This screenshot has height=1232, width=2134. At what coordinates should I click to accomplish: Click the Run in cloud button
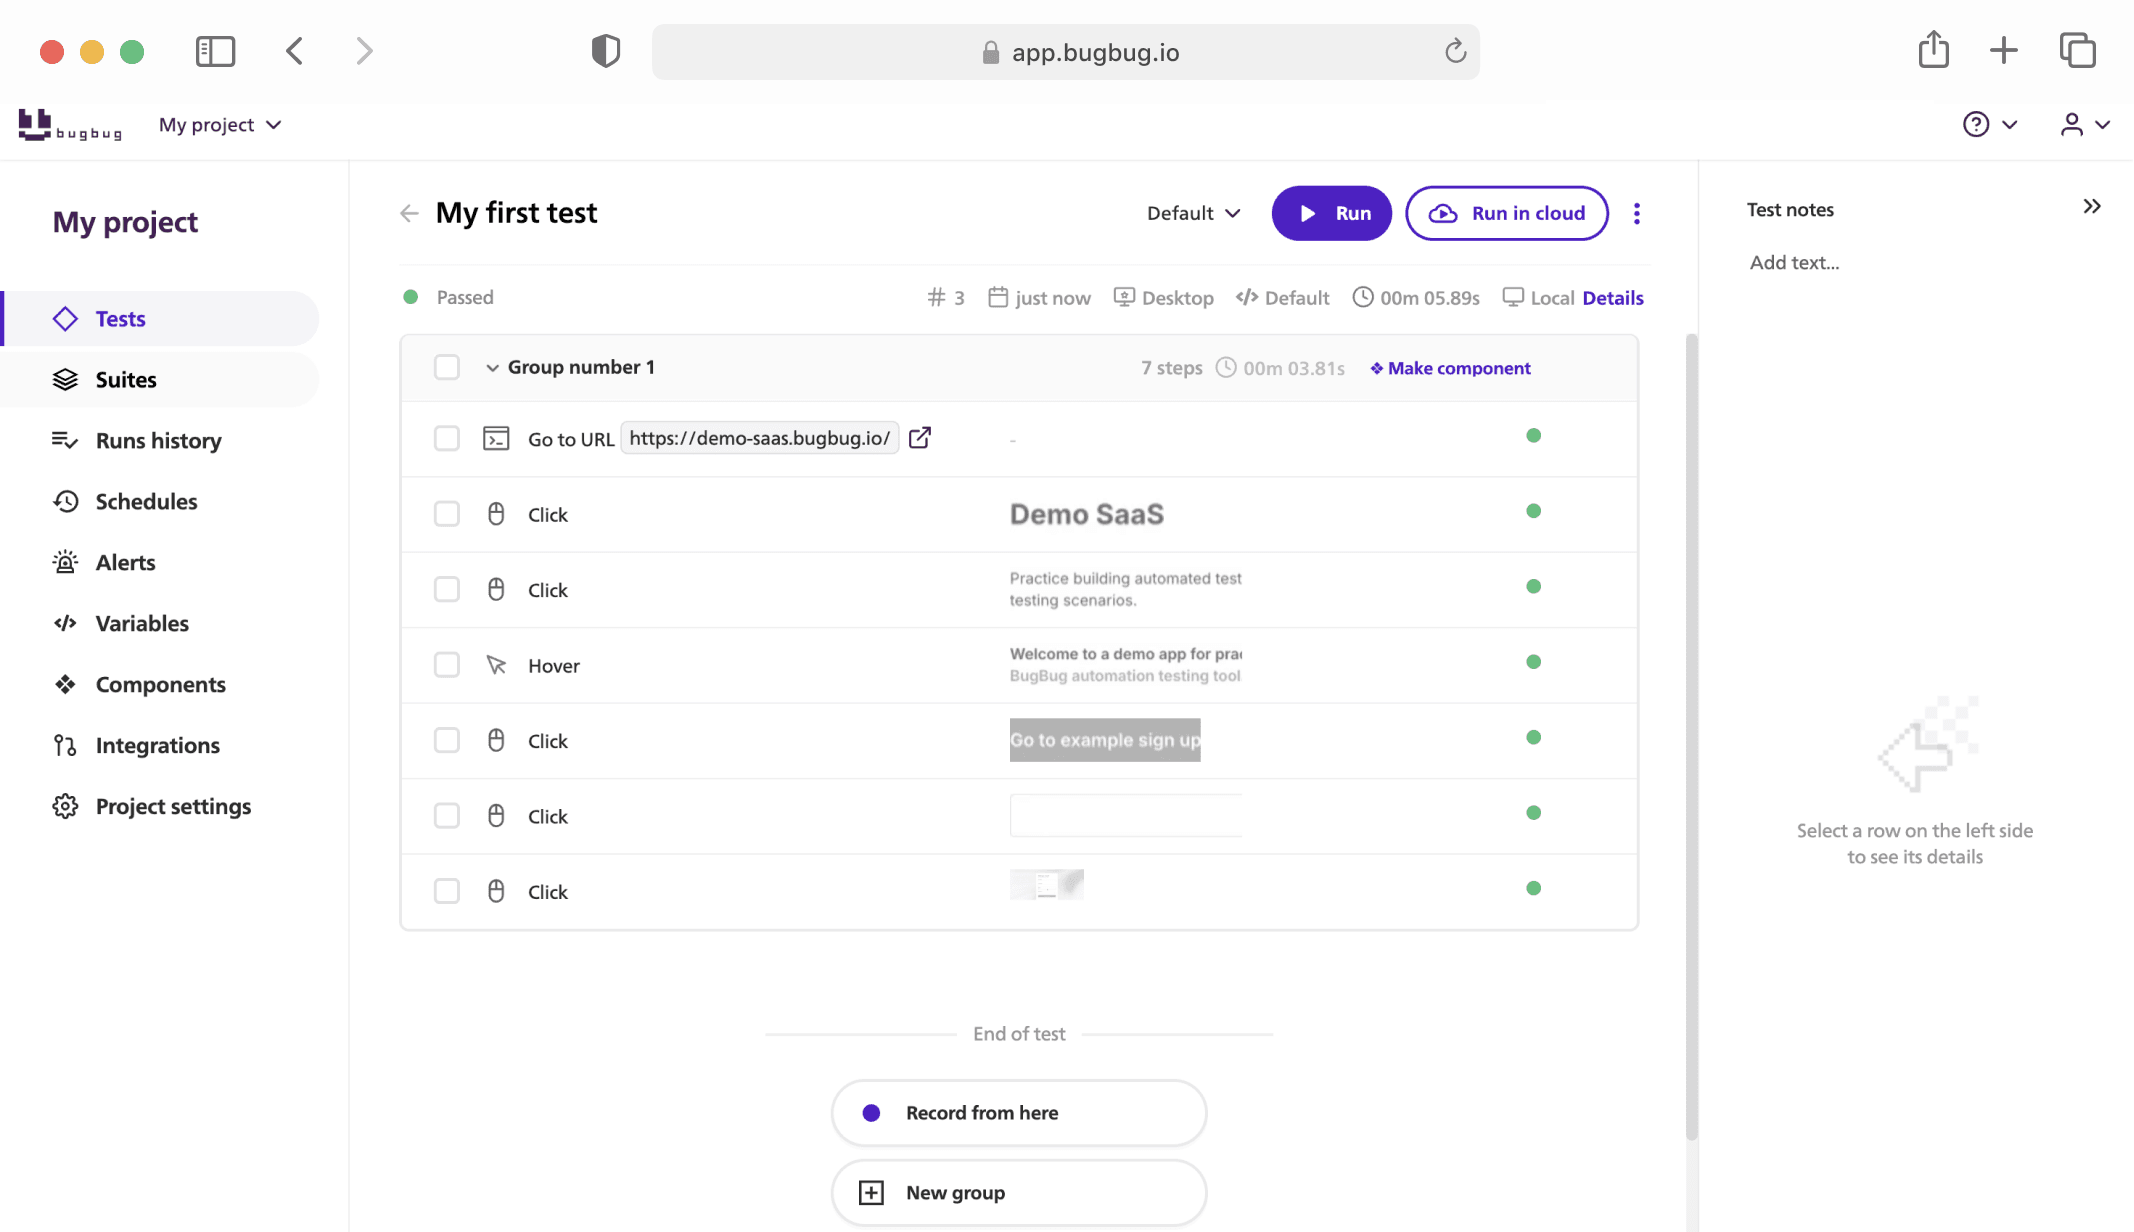tap(1506, 213)
